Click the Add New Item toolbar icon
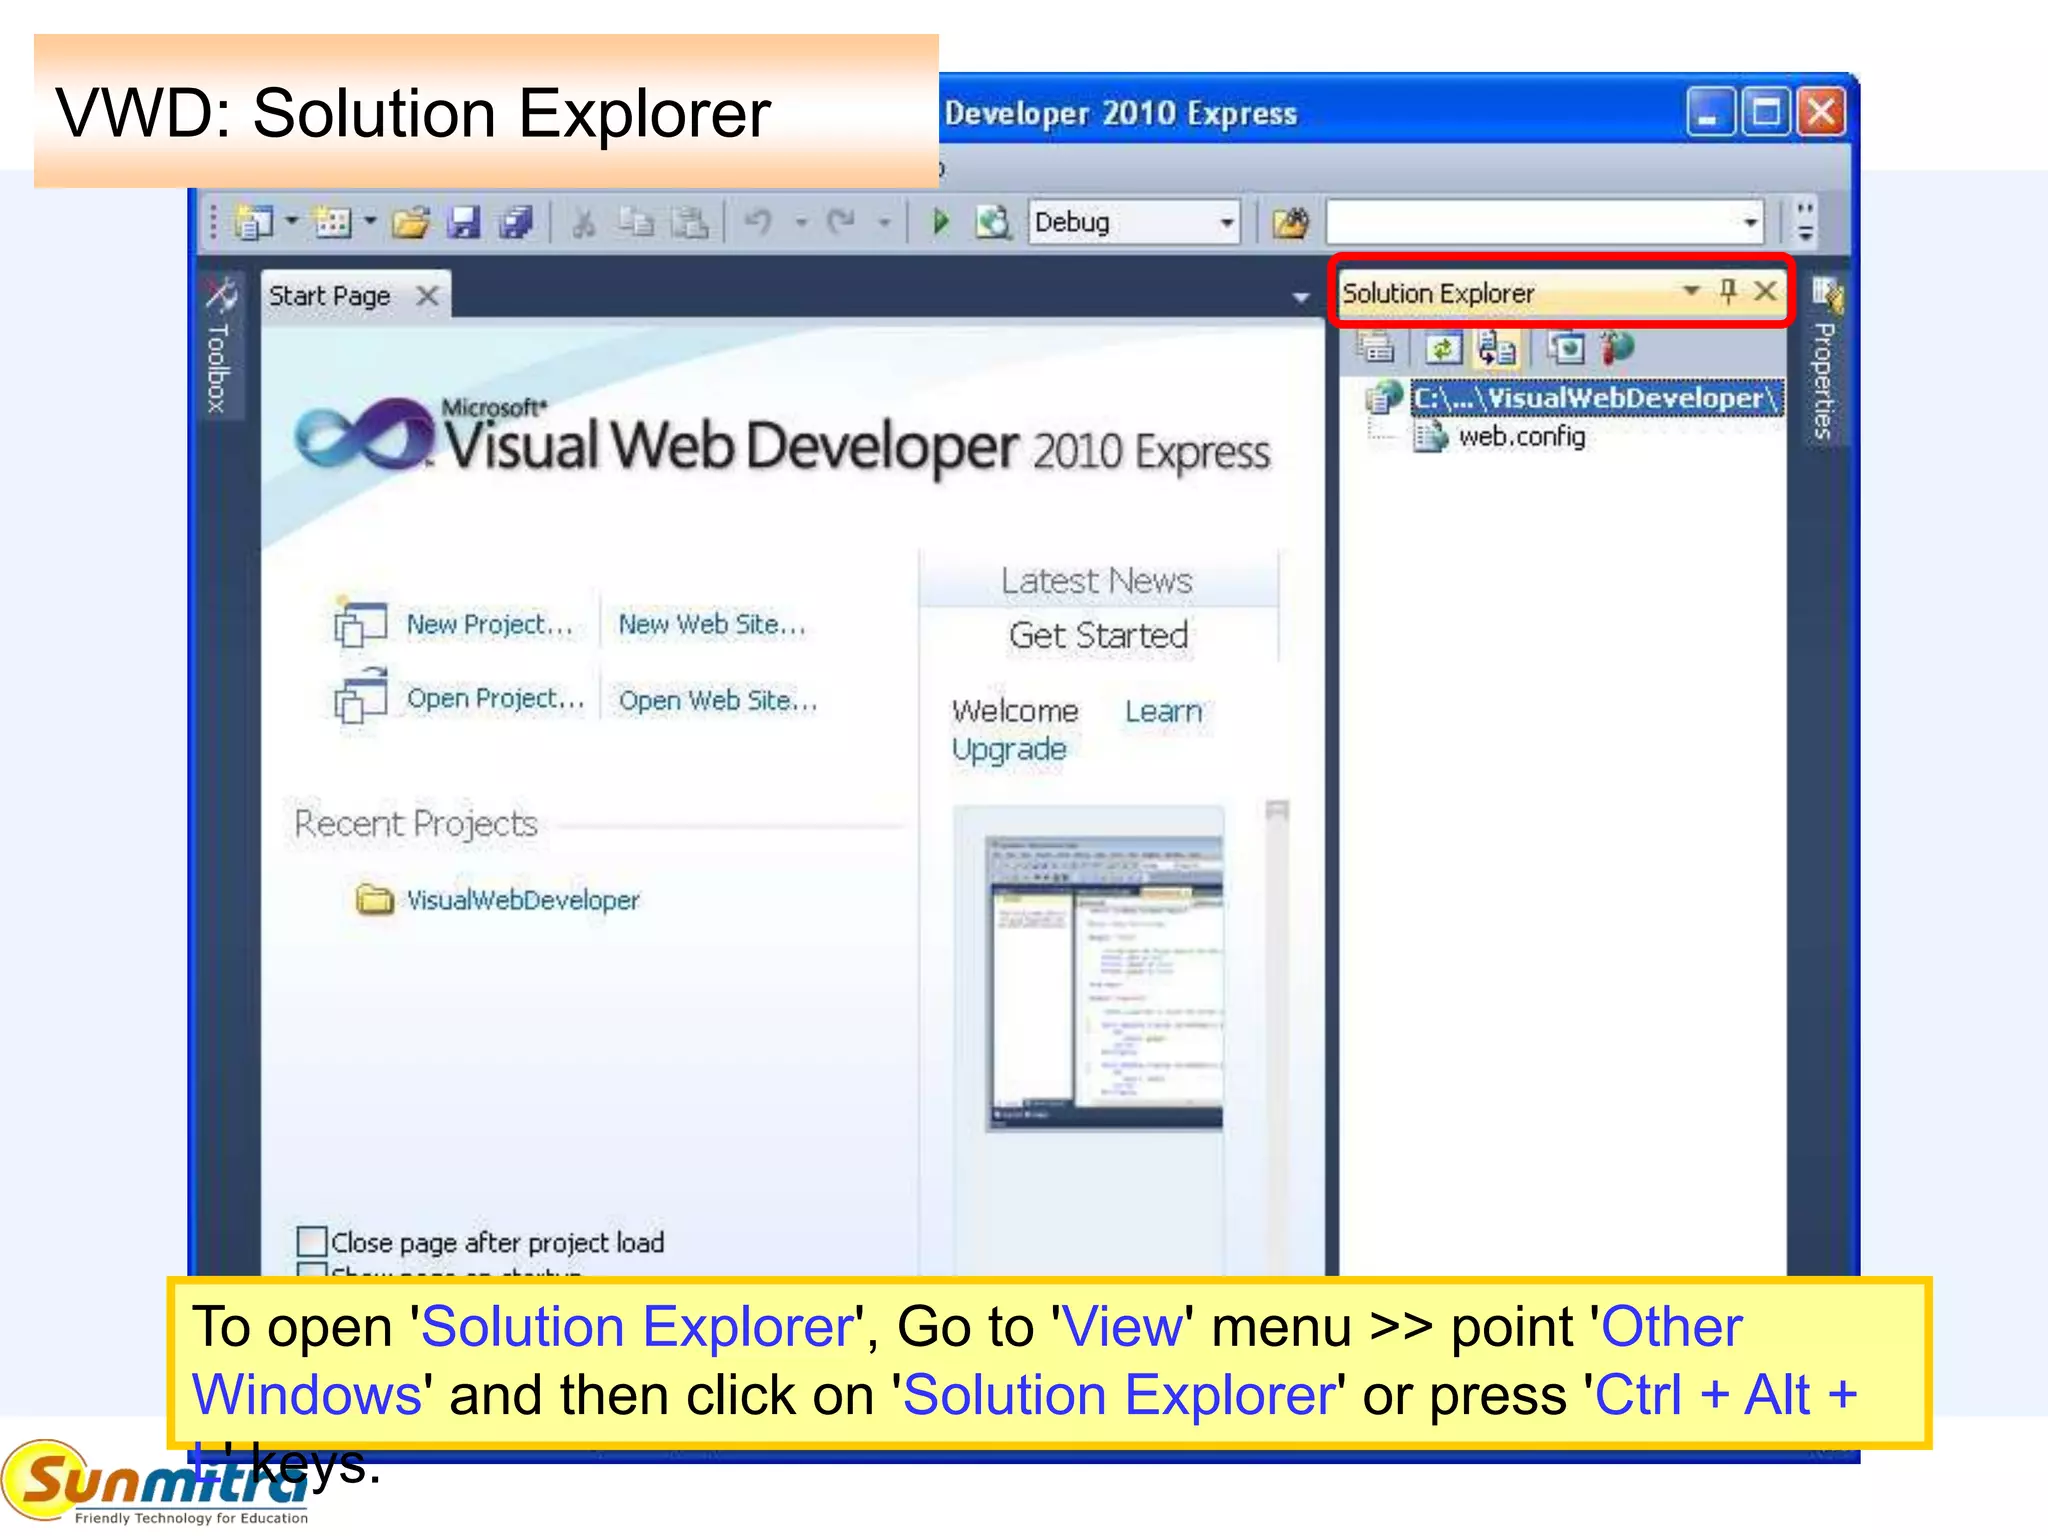 click(333, 222)
